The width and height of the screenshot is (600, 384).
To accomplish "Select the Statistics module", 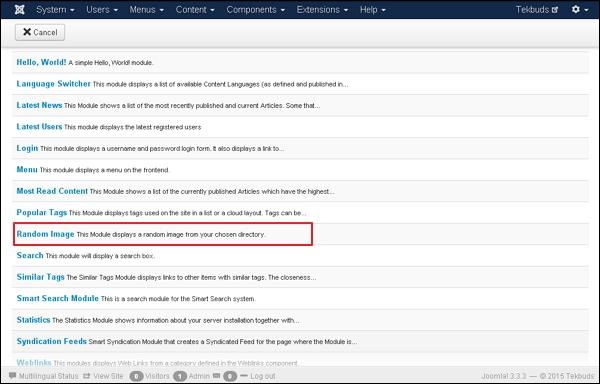I will click(33, 320).
